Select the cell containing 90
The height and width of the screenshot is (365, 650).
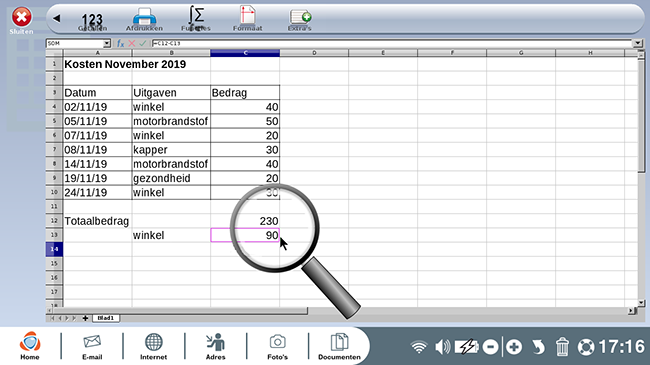[245, 235]
